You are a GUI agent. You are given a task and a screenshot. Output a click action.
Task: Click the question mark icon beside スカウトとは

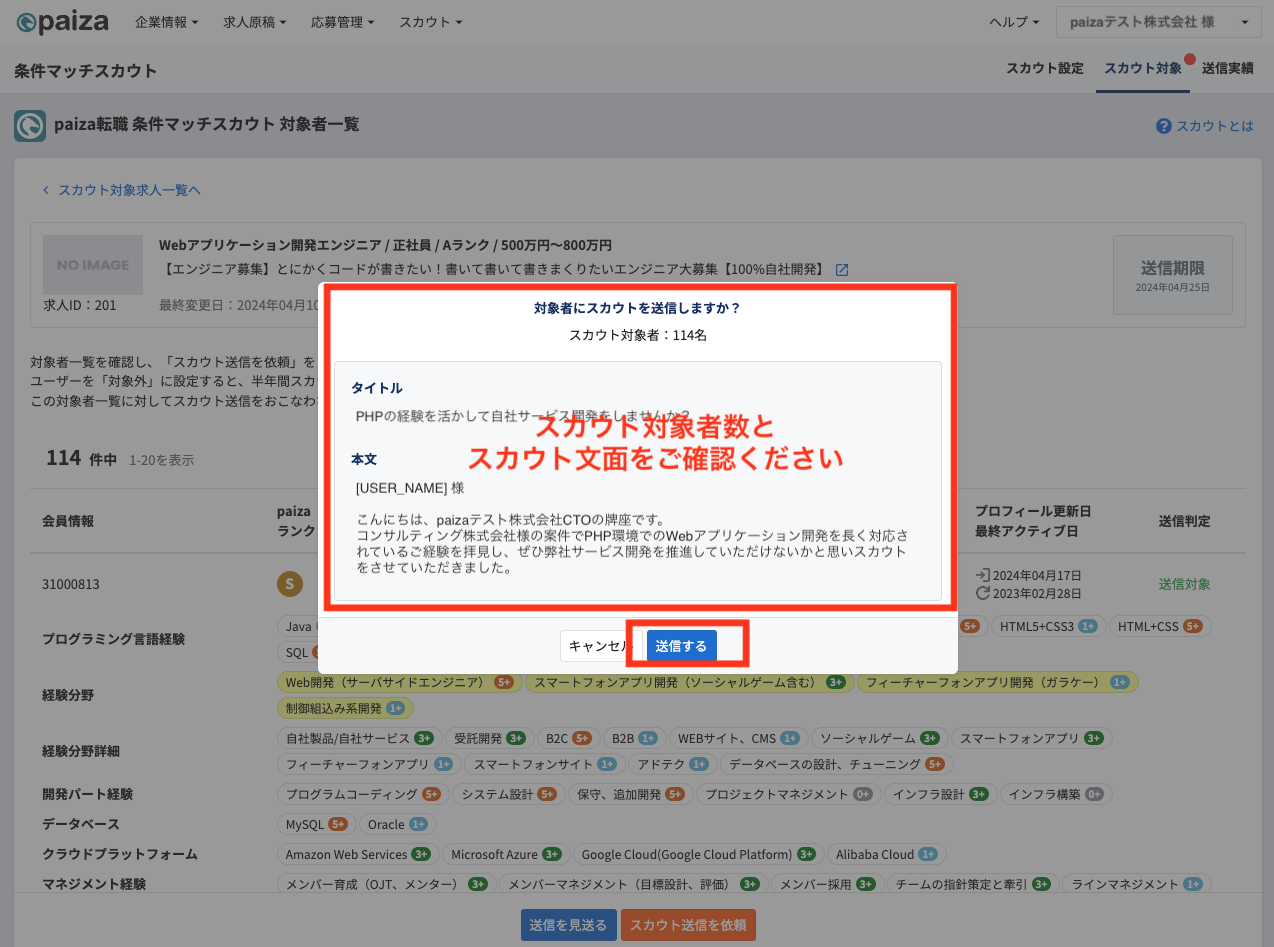tap(1164, 126)
